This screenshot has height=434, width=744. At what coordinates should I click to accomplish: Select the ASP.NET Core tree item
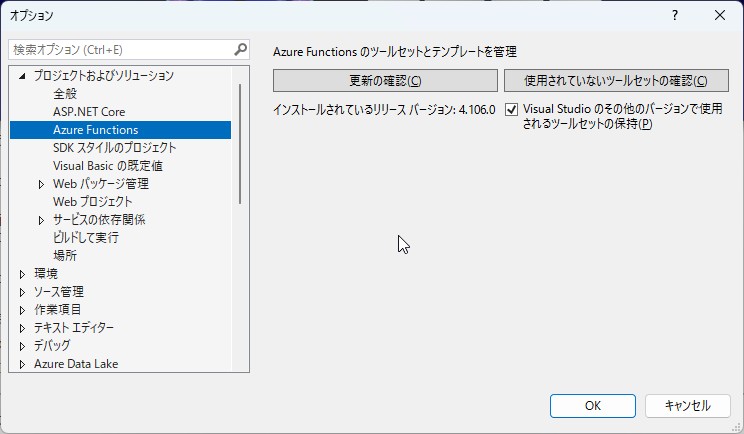pos(89,111)
